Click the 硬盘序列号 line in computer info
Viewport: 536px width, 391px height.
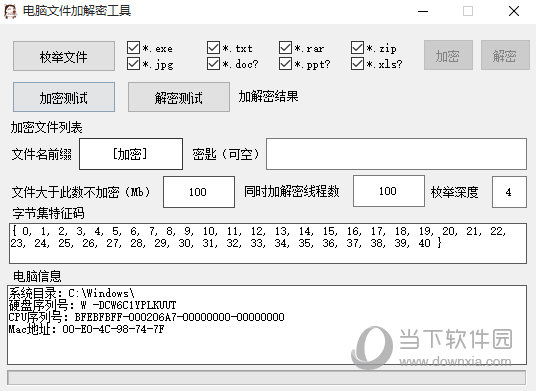92,305
